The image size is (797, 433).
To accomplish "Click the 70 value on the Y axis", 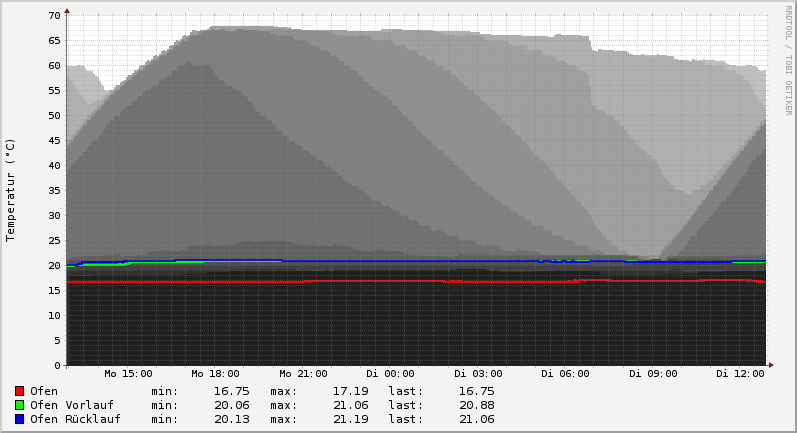I will tap(54, 16).
